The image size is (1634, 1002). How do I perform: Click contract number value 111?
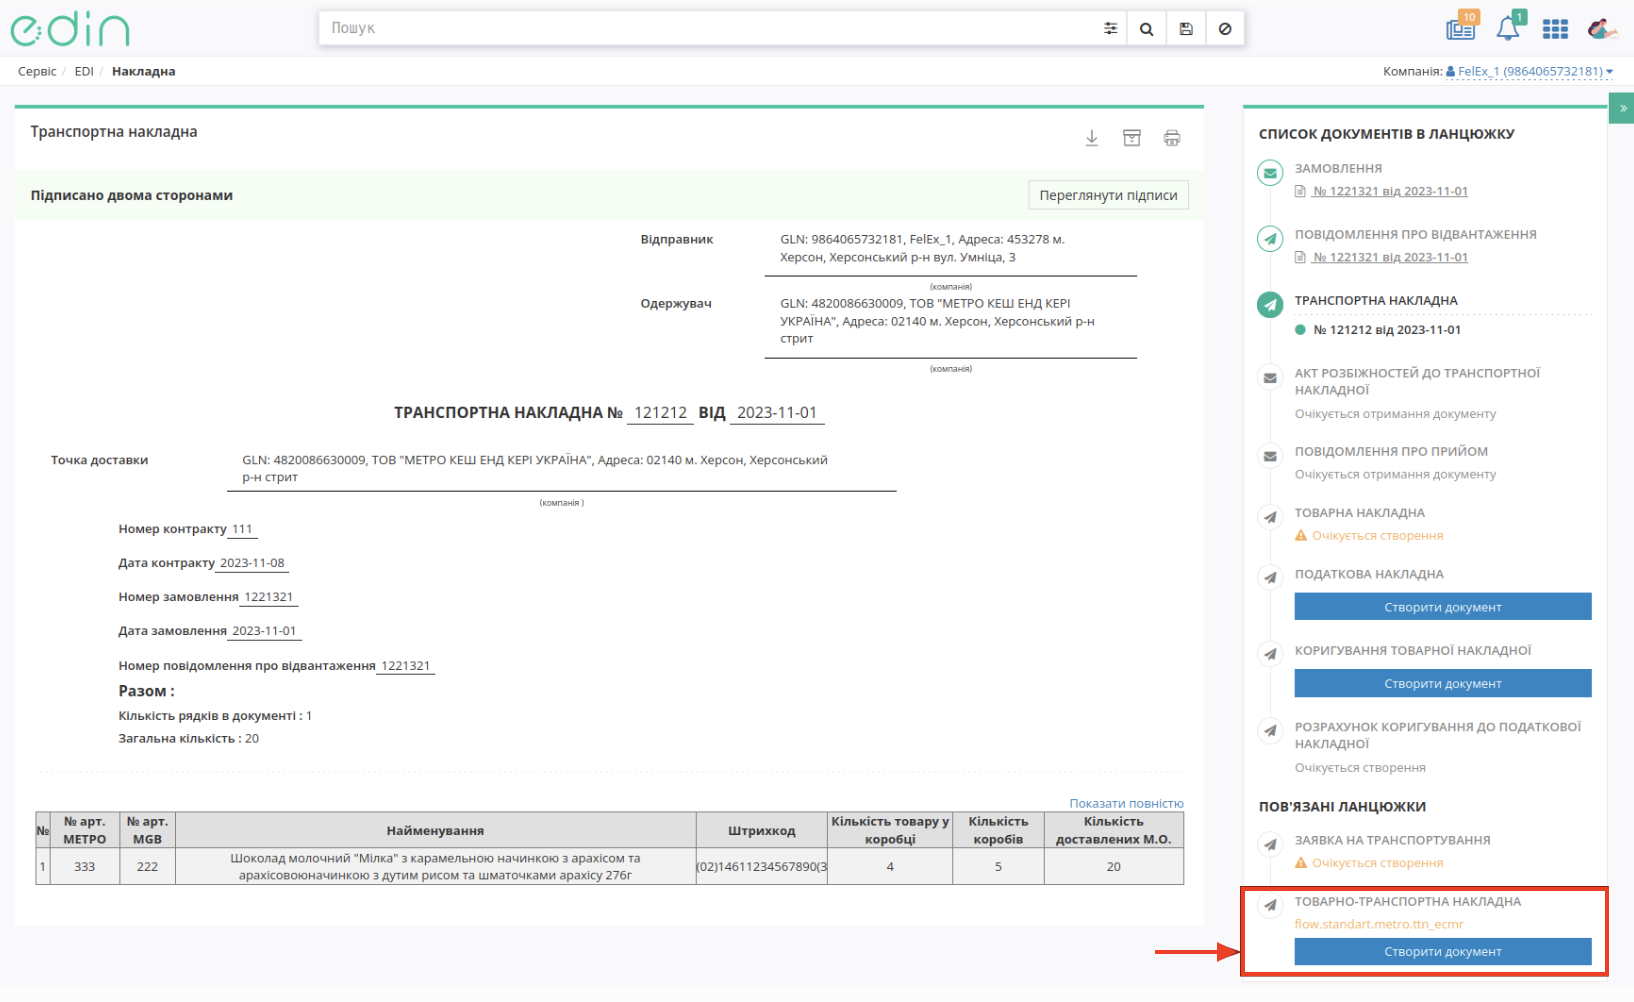pos(242,529)
